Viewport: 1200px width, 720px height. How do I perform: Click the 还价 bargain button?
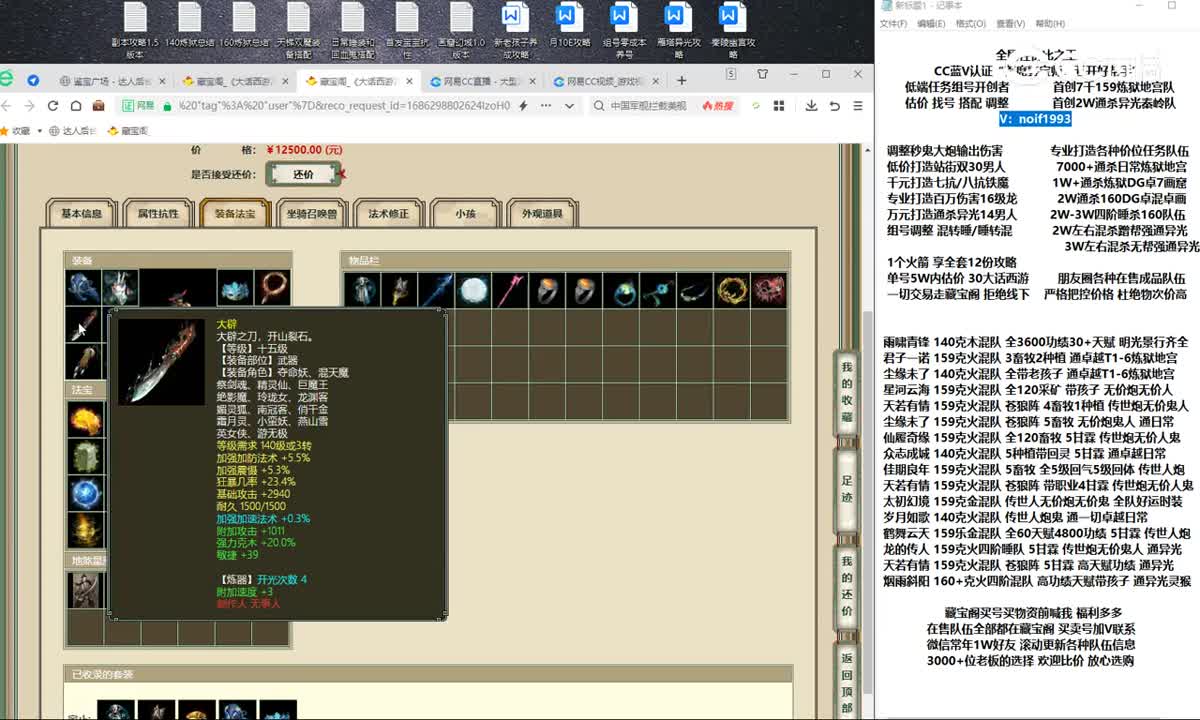pyautogui.click(x=303, y=174)
